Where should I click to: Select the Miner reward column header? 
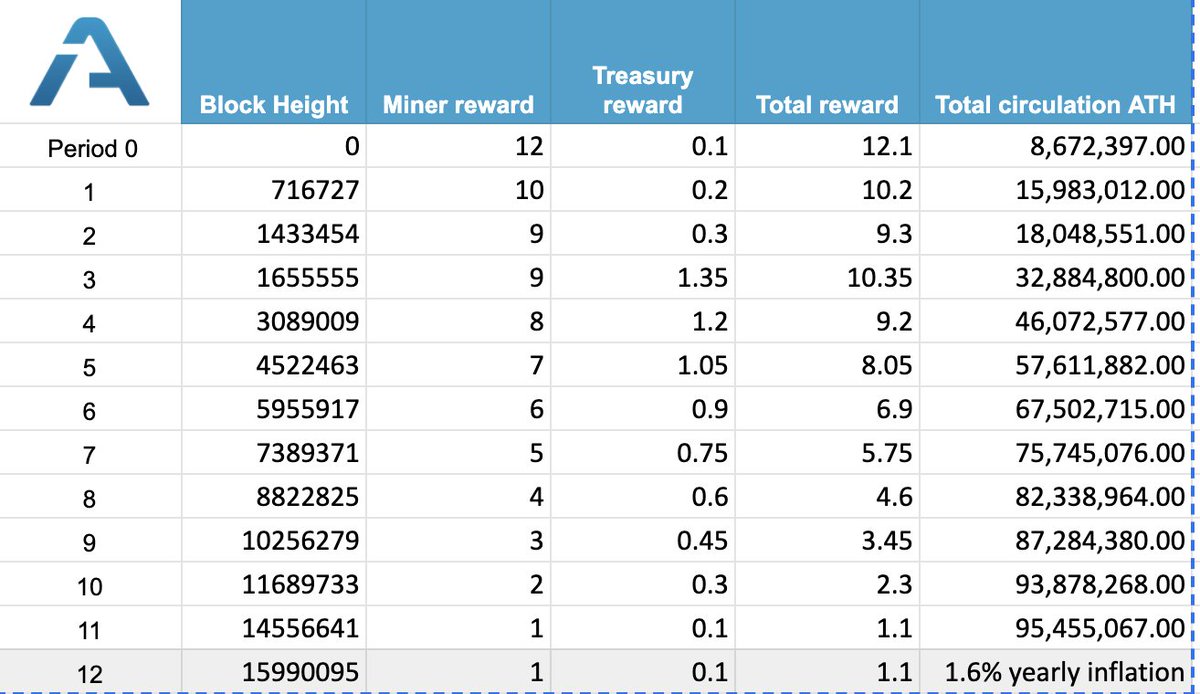[458, 62]
